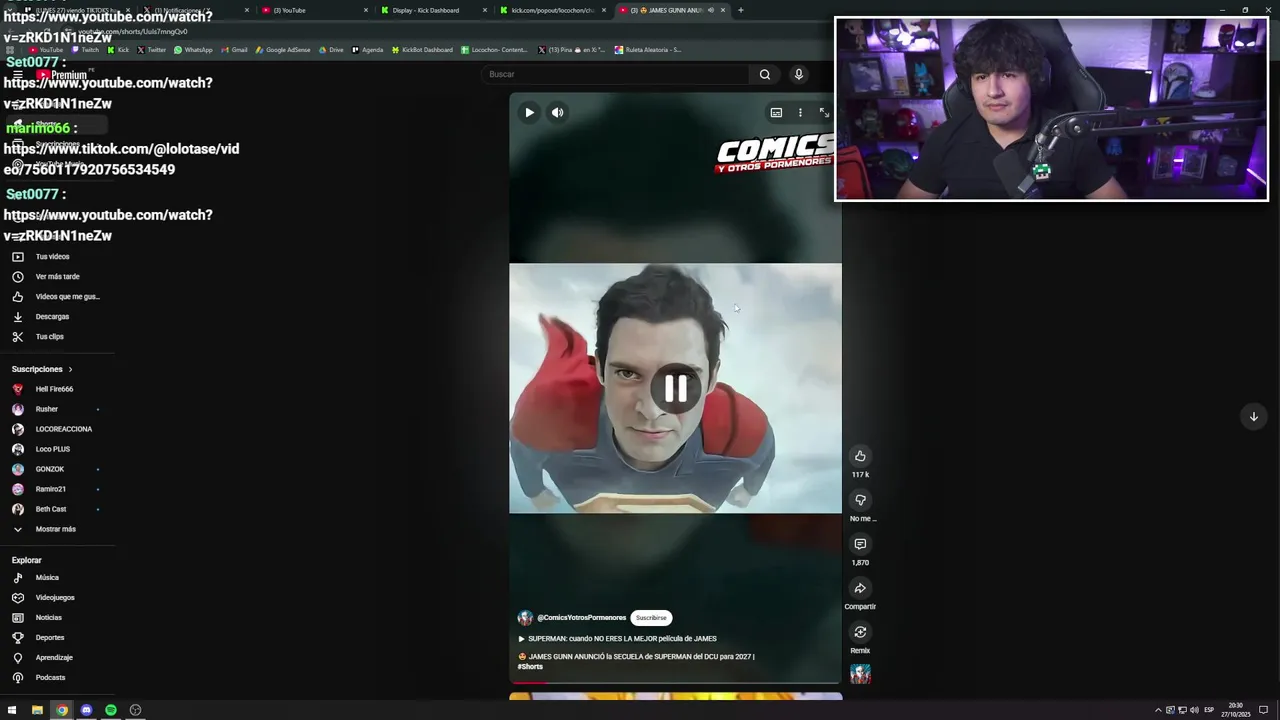Viewport: 1280px width, 720px height.
Task: Open Deportes under Explorar
Action: 50,638
